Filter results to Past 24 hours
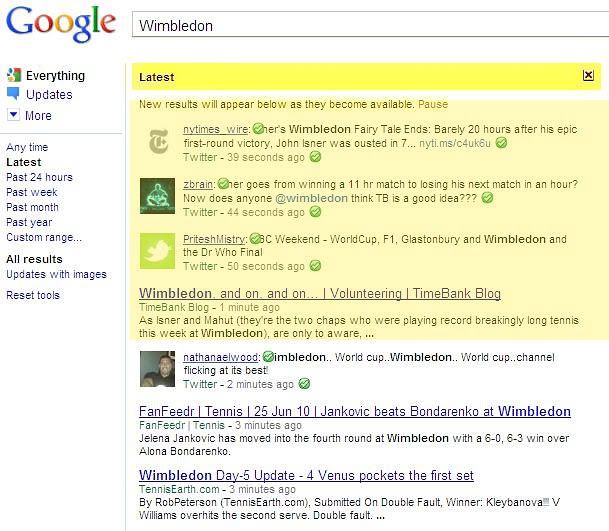The height and width of the screenshot is (531, 609). [x=39, y=177]
